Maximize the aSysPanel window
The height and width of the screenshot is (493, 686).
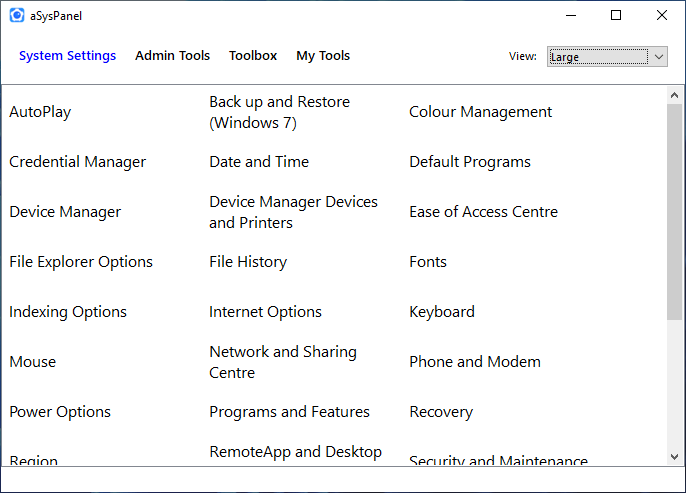point(616,15)
